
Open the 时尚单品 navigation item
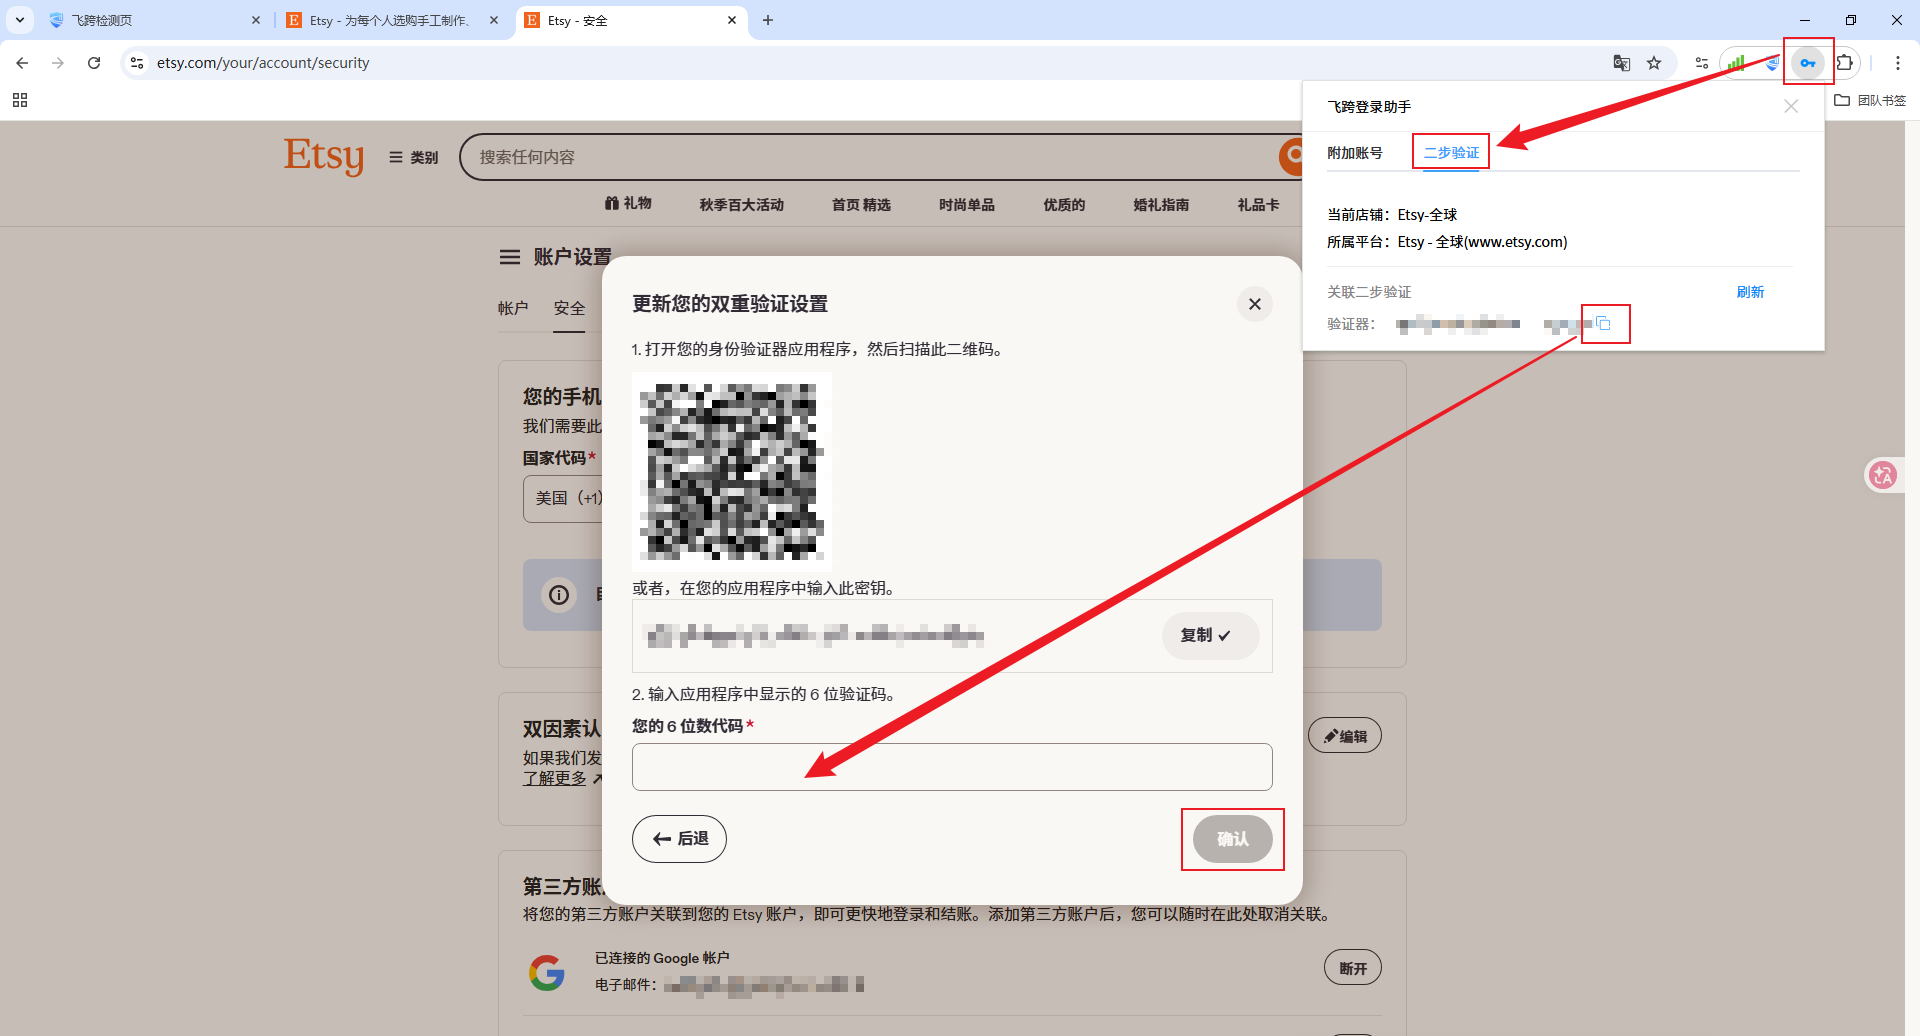point(967,205)
